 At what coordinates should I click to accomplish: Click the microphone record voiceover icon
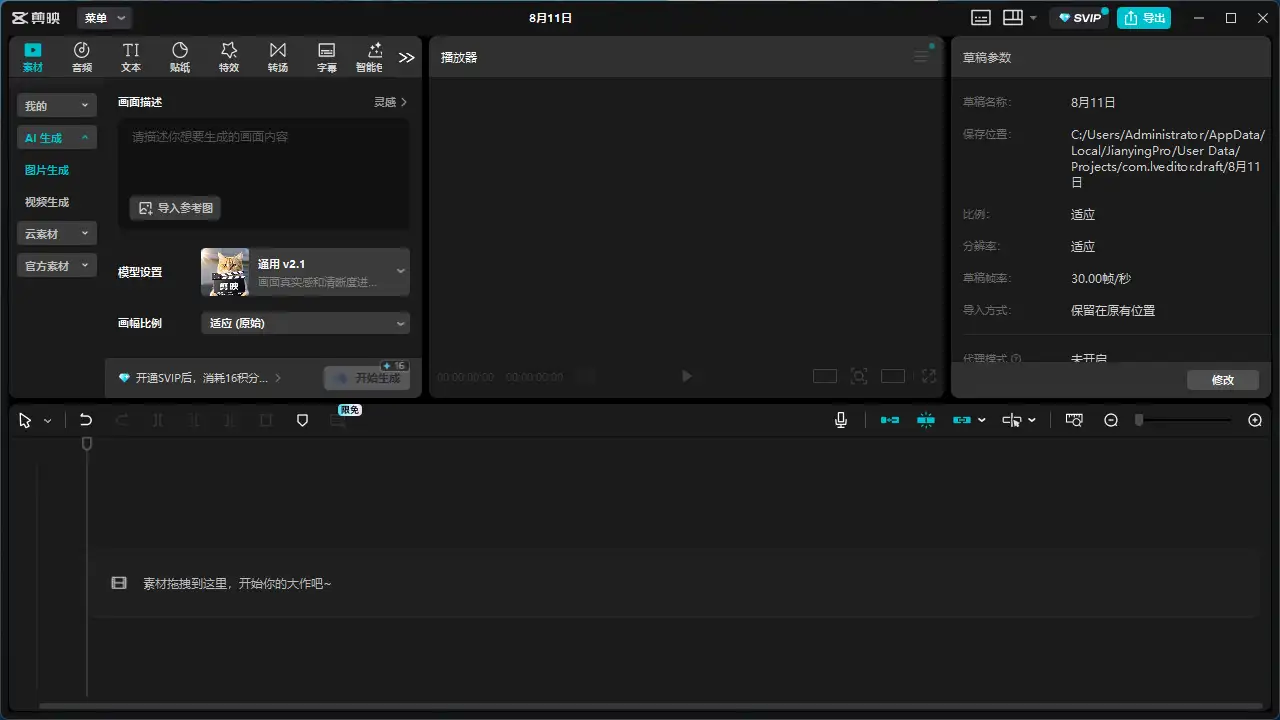click(x=841, y=421)
